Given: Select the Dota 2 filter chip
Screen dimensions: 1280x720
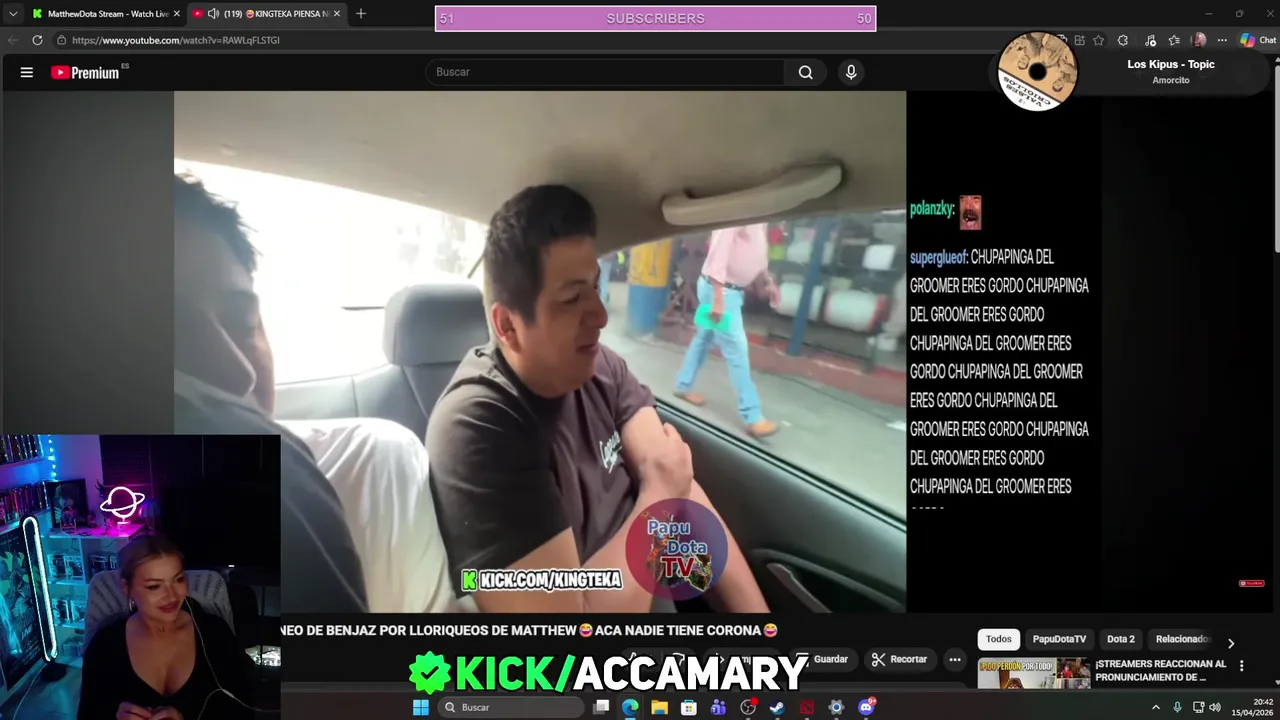Looking at the screenshot, I should 1121,639.
